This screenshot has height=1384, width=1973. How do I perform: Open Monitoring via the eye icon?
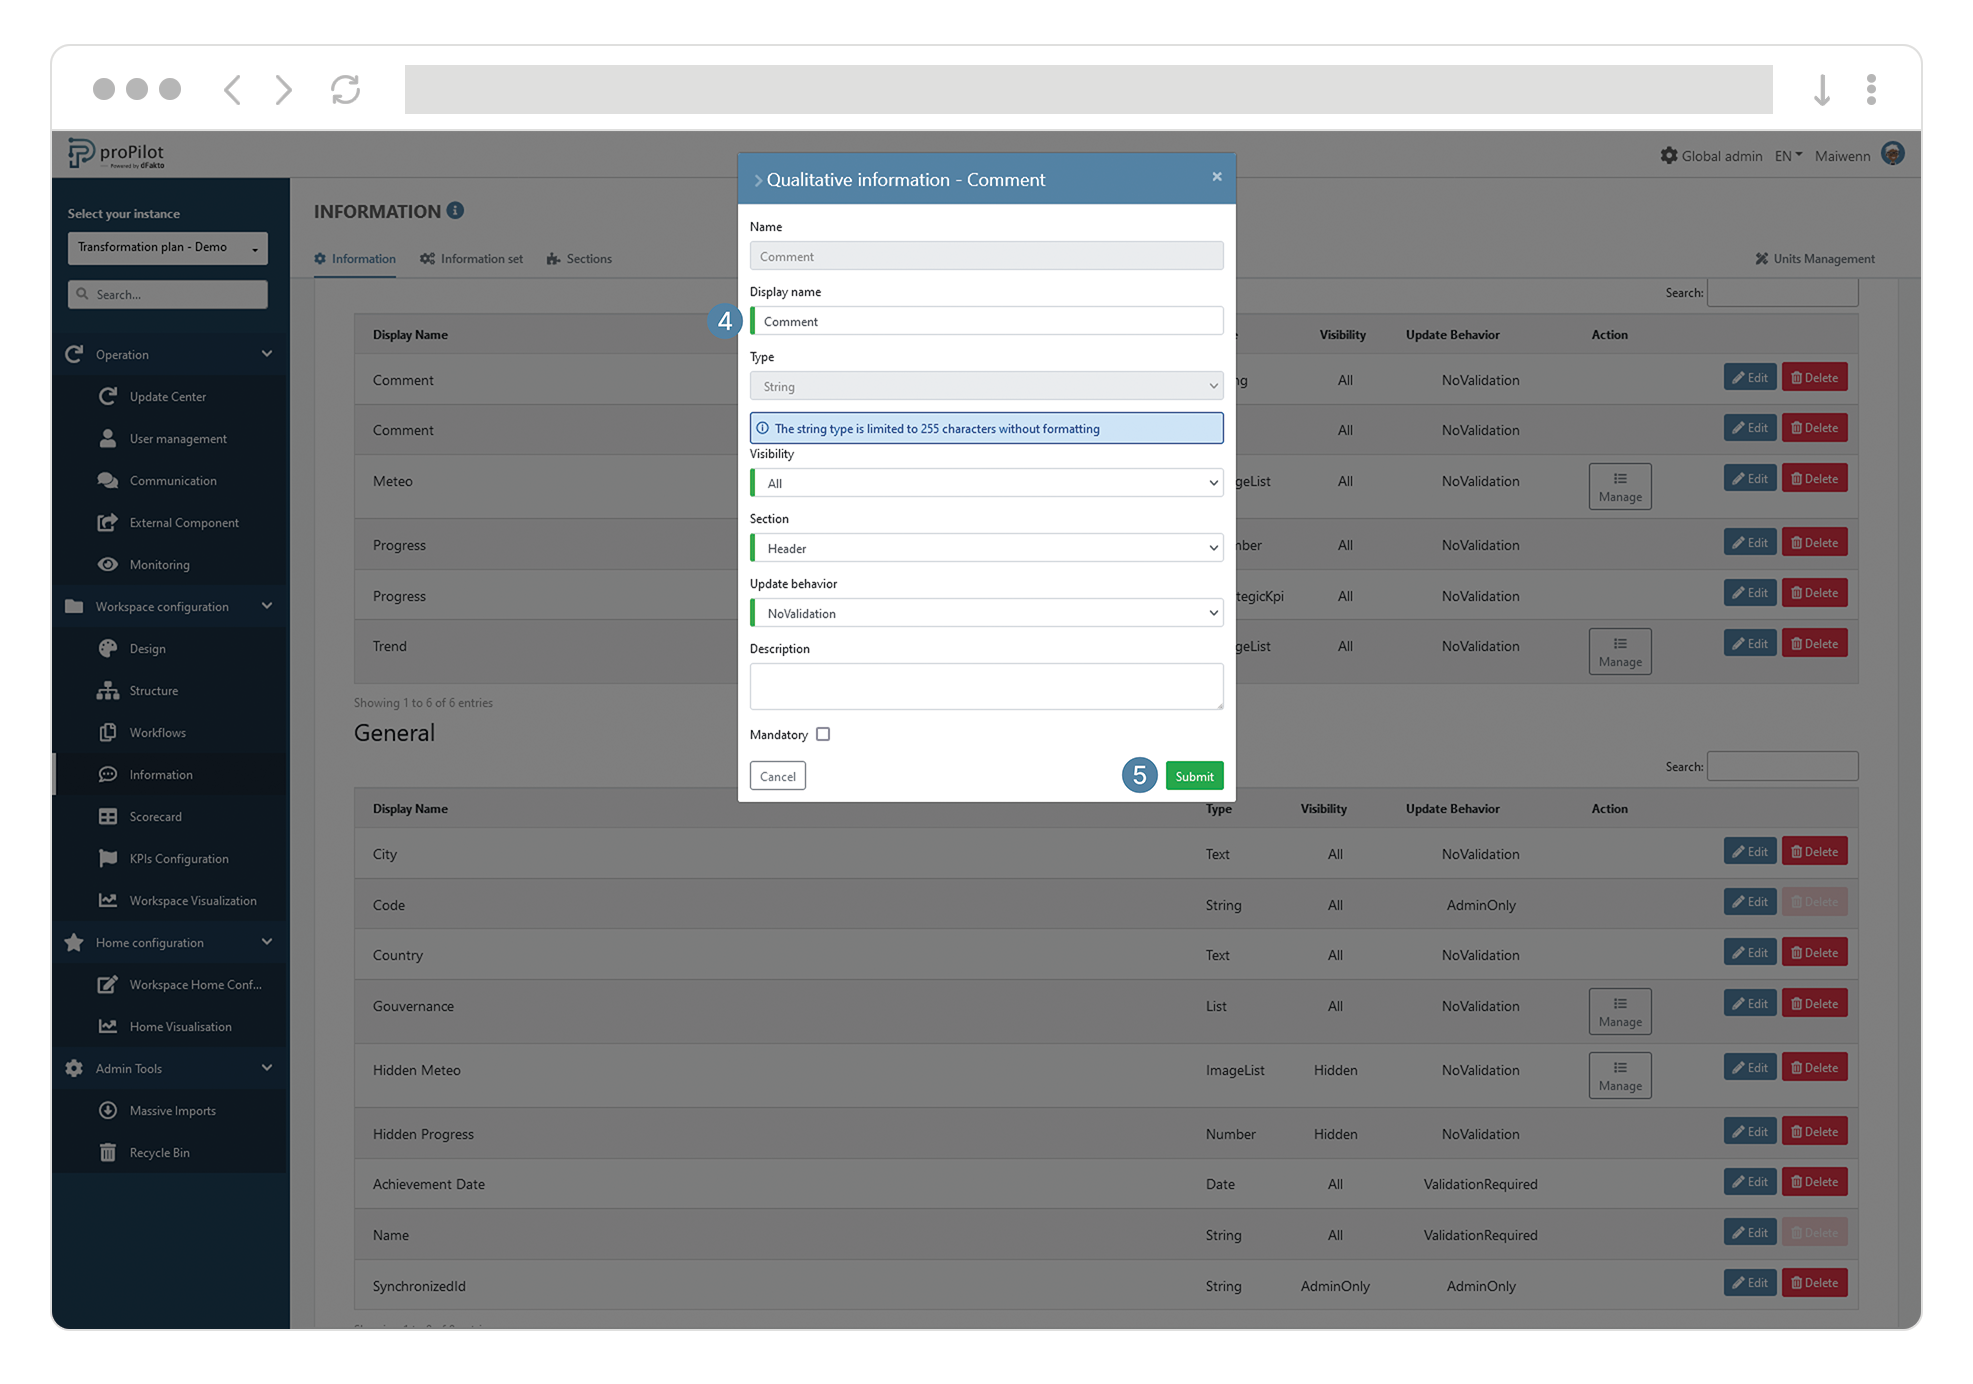(x=108, y=564)
